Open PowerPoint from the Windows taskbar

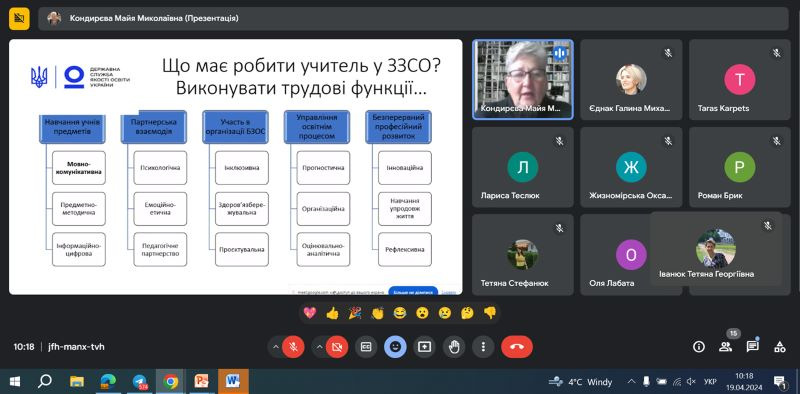coord(202,381)
